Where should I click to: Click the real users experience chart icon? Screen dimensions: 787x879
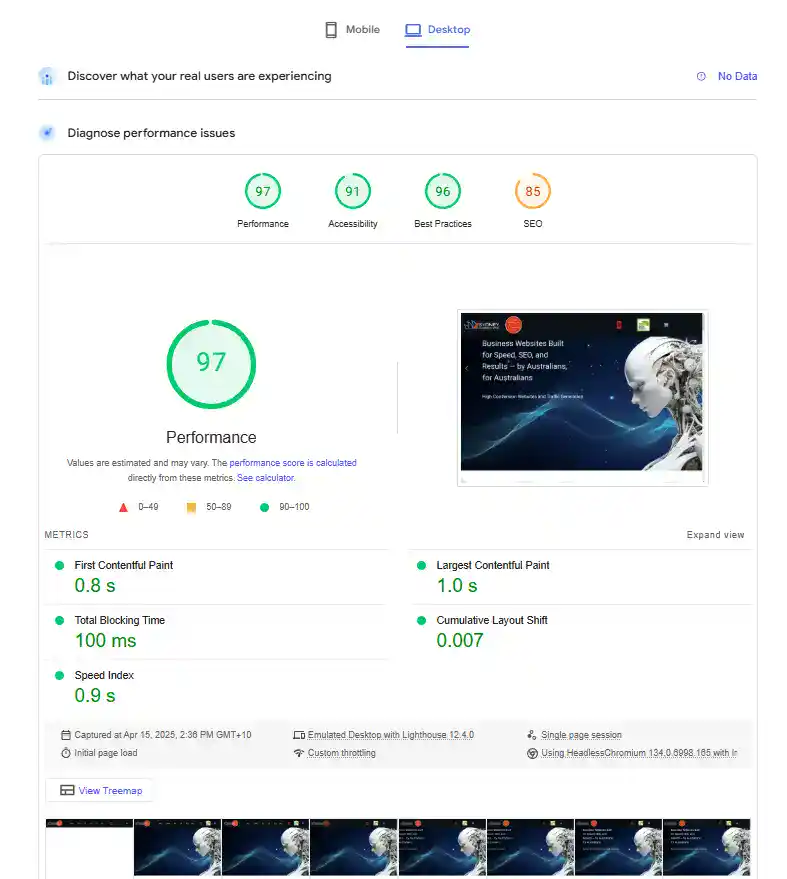pos(47,76)
